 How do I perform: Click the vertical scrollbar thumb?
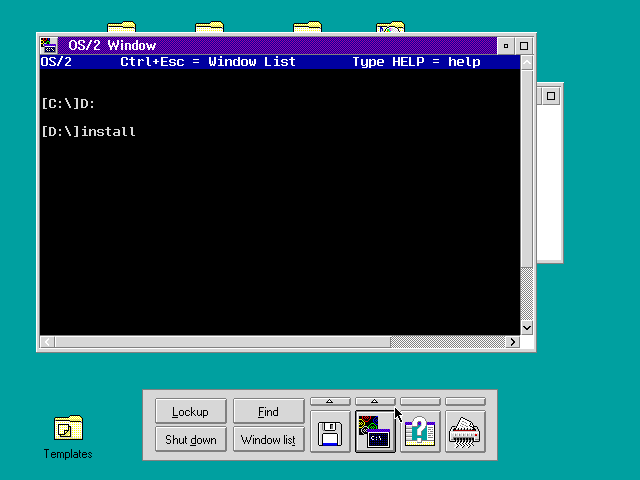coord(527,169)
